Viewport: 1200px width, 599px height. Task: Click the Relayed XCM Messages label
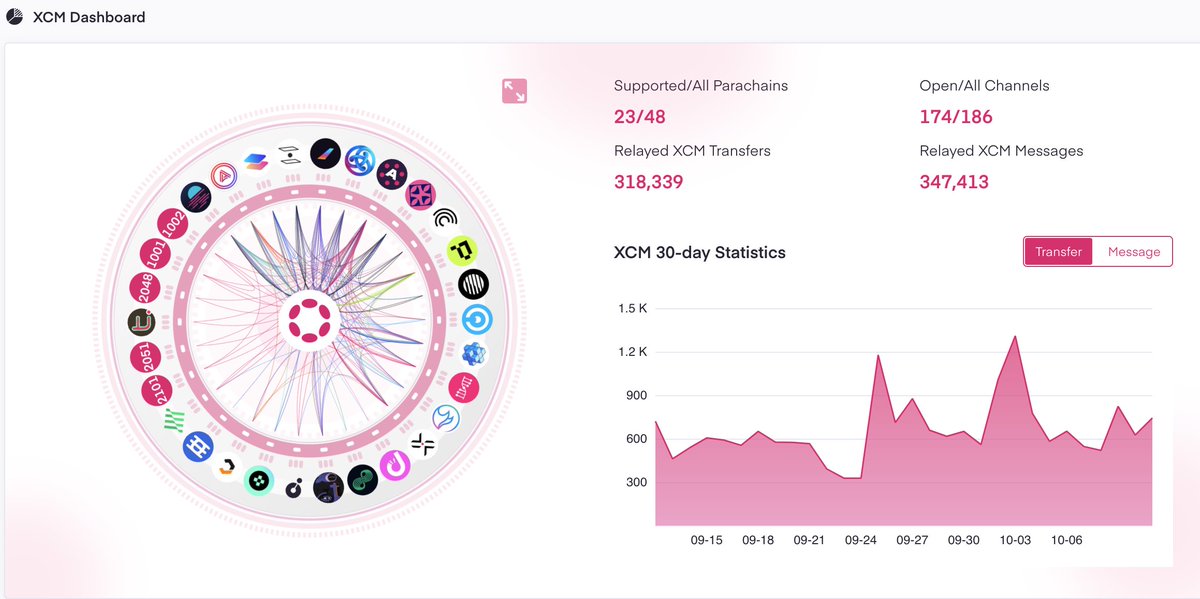[1002, 150]
